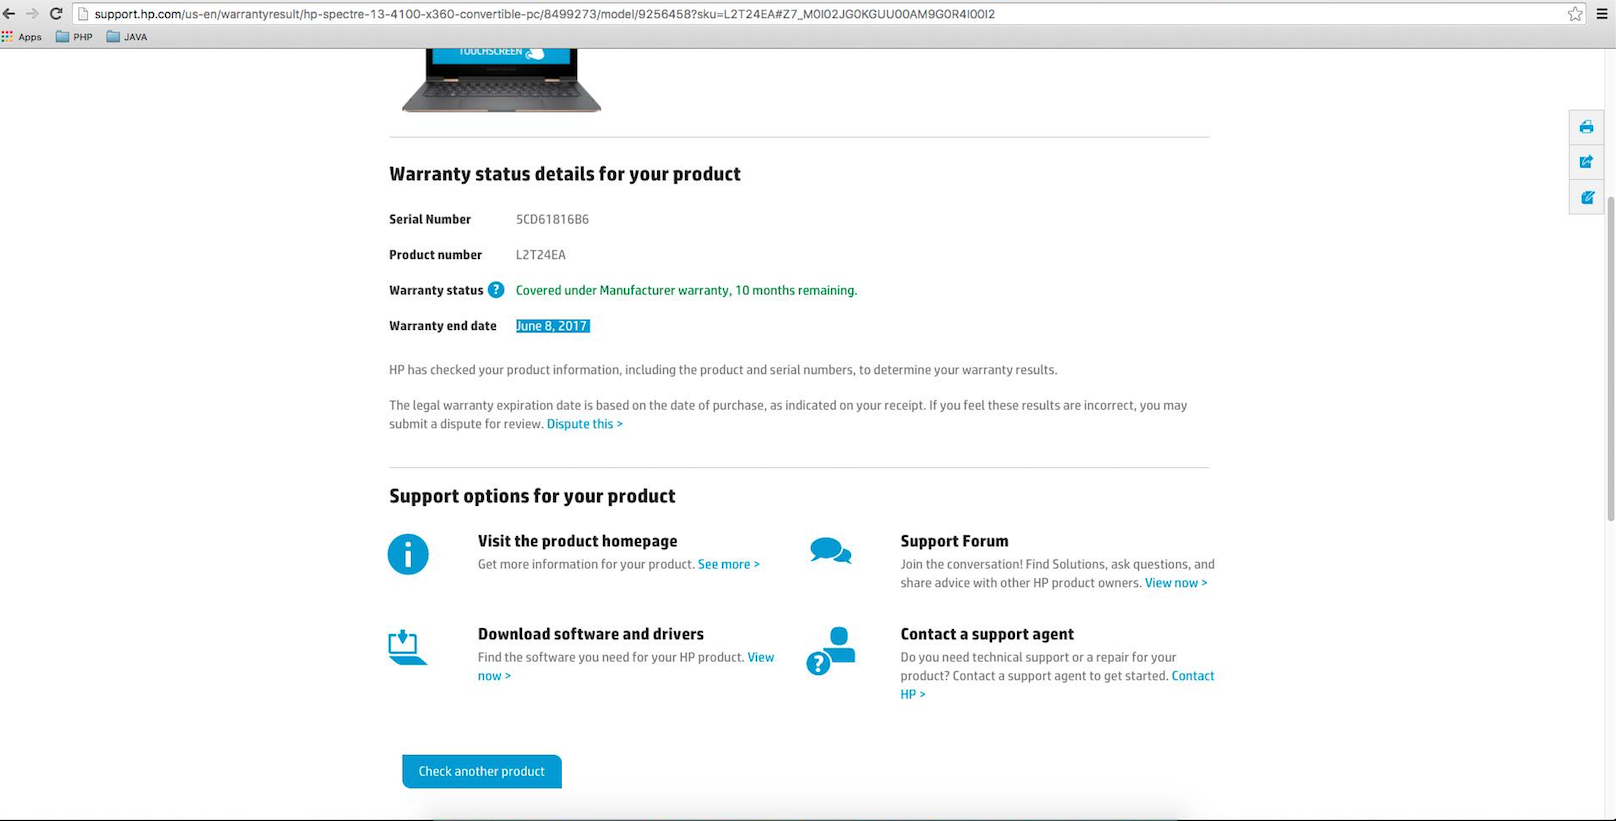The height and width of the screenshot is (821, 1616).
Task: Click the 'Warranty end date' label
Action: [443, 326]
